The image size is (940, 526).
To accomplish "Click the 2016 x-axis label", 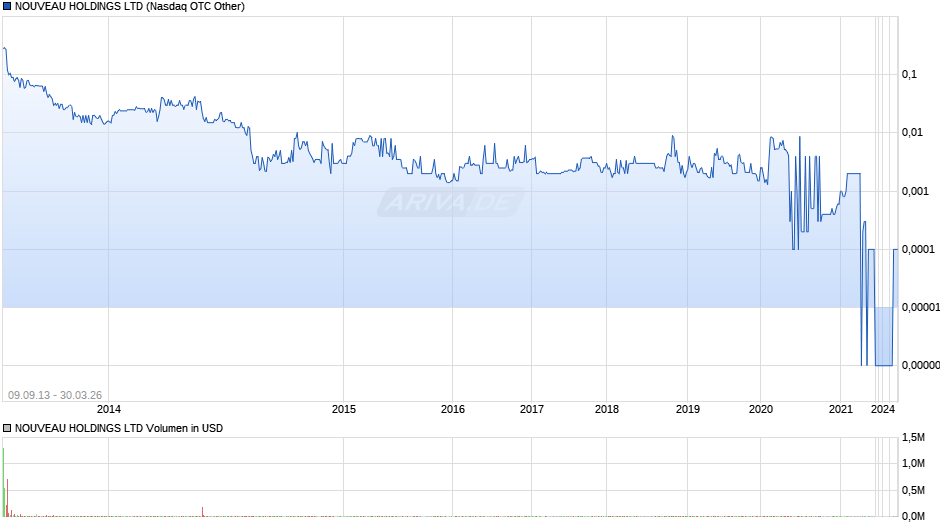I will 453,409.
